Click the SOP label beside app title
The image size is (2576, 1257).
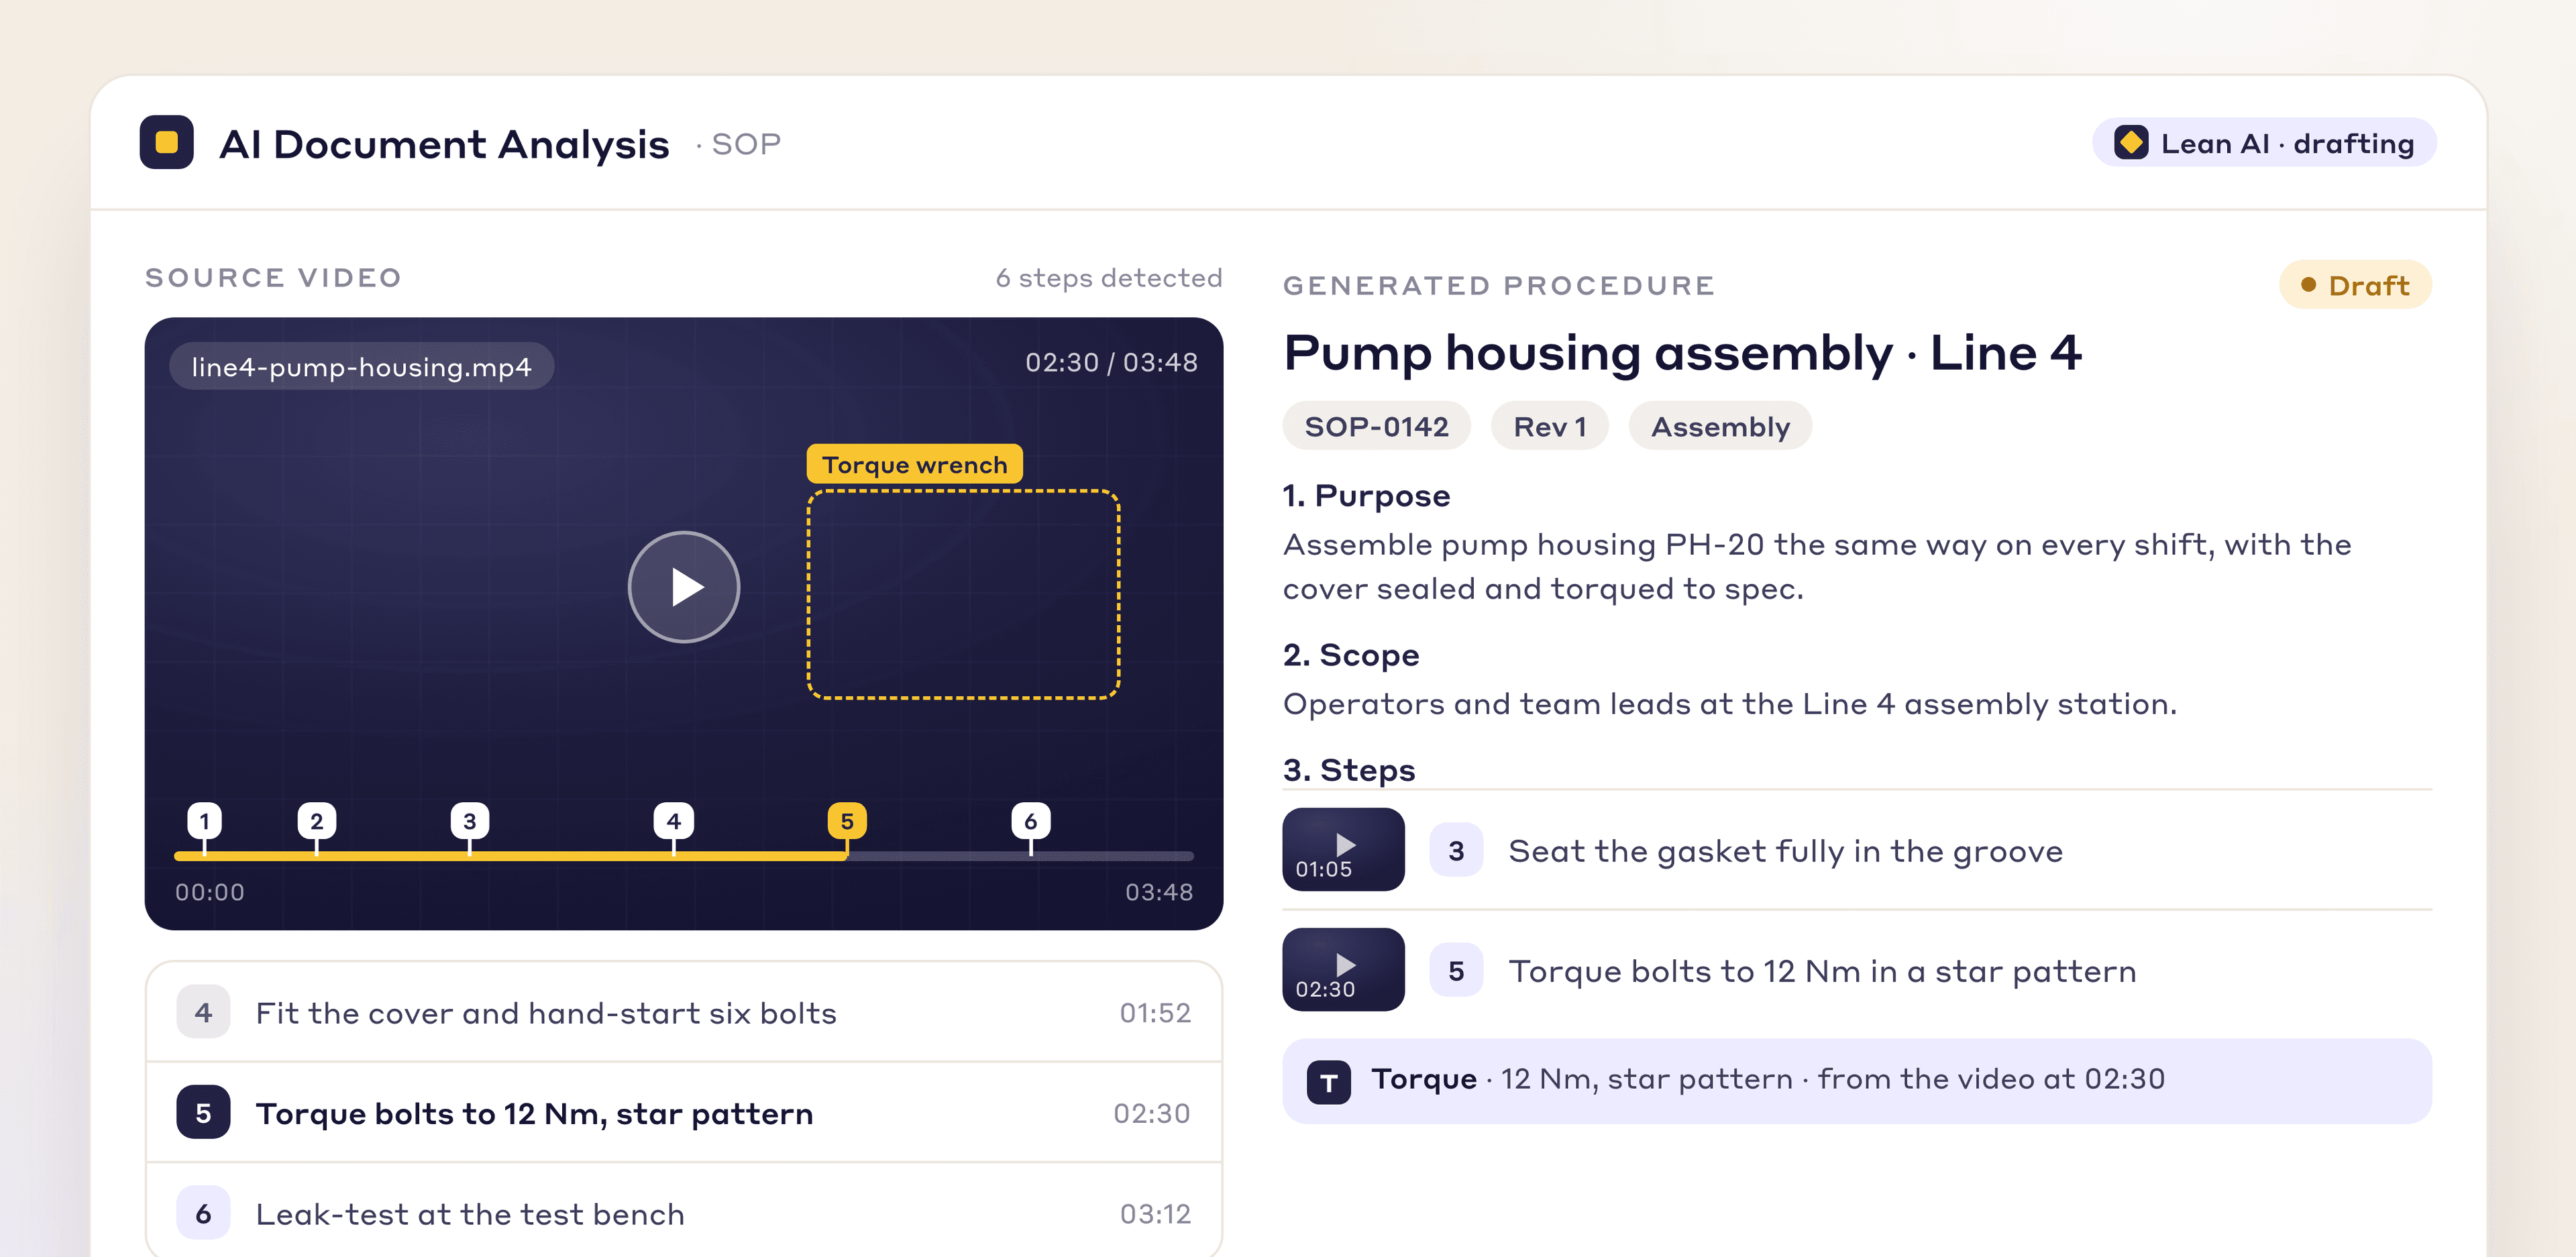745,144
